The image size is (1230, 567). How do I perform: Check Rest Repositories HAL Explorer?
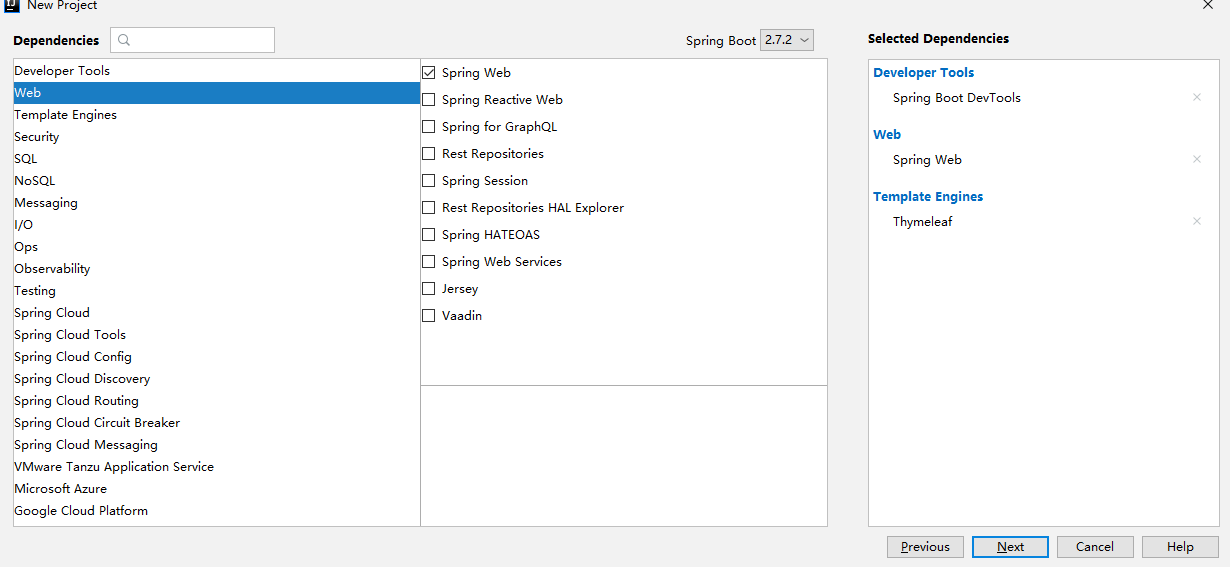coord(429,207)
